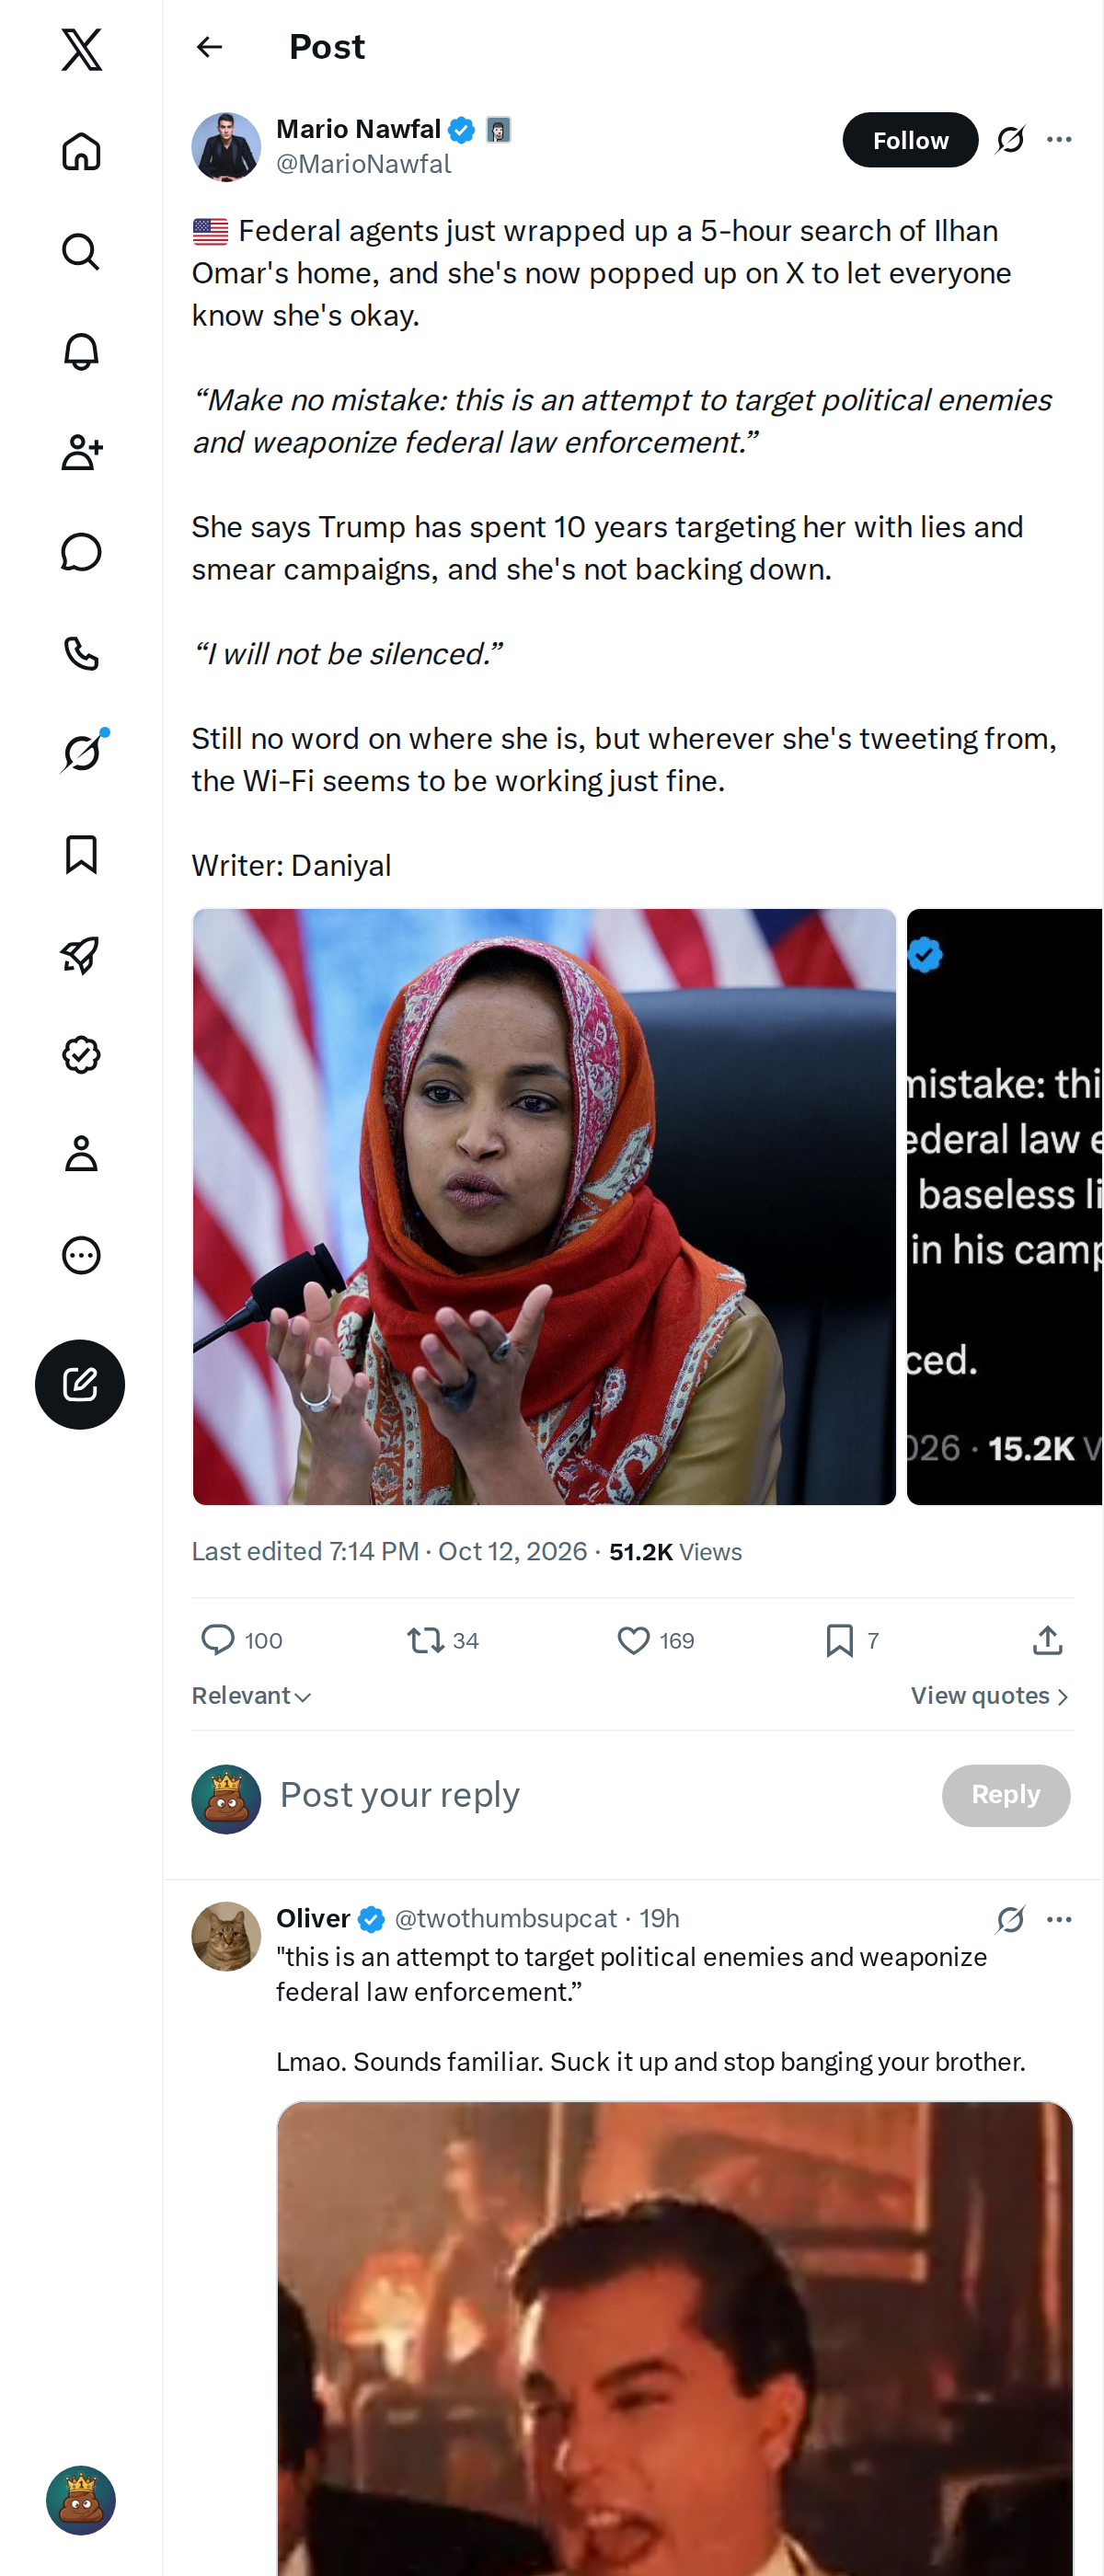Open the Search explore icon

pyautogui.click(x=81, y=251)
